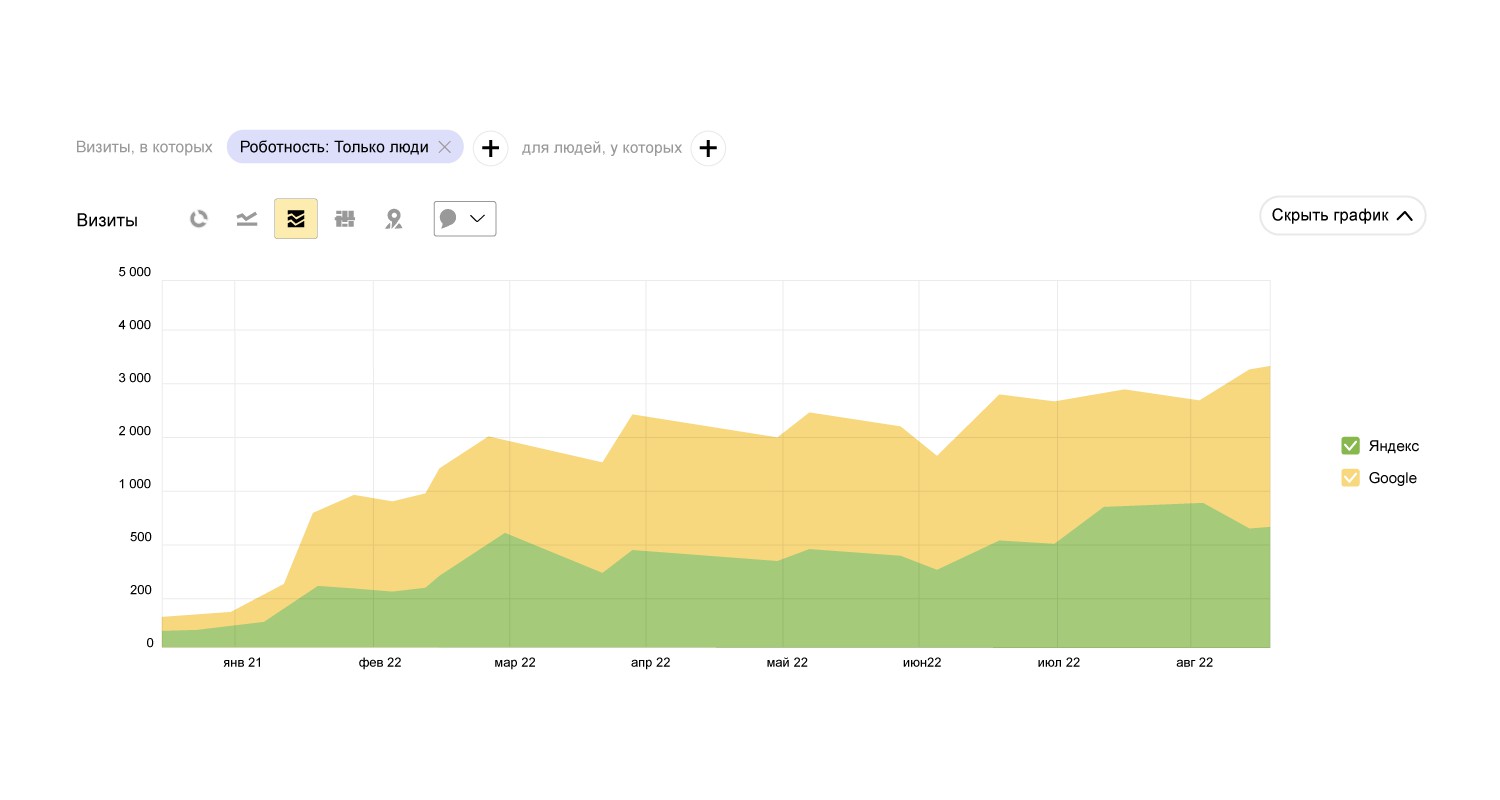This screenshot has width=1500, height=800.
Task: Uncheck the Google series checkbox
Action: point(1350,478)
